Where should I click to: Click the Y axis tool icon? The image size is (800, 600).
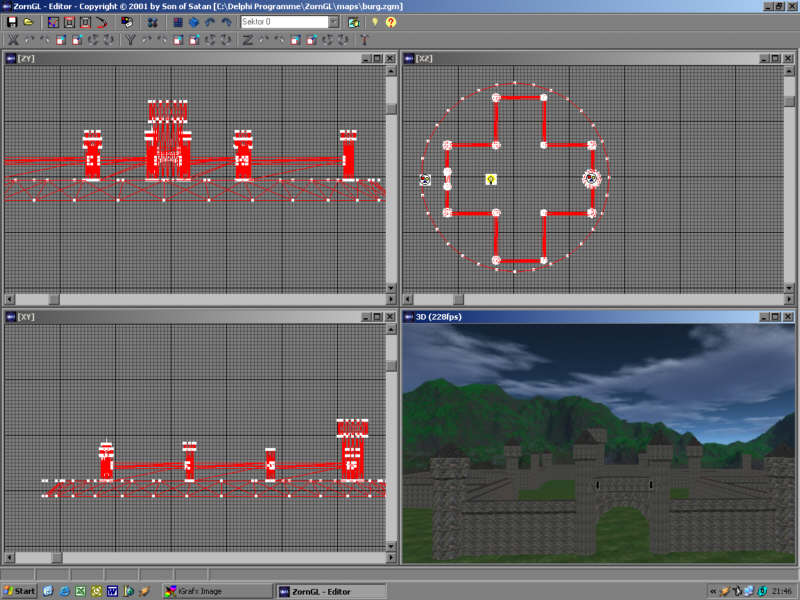coord(130,40)
